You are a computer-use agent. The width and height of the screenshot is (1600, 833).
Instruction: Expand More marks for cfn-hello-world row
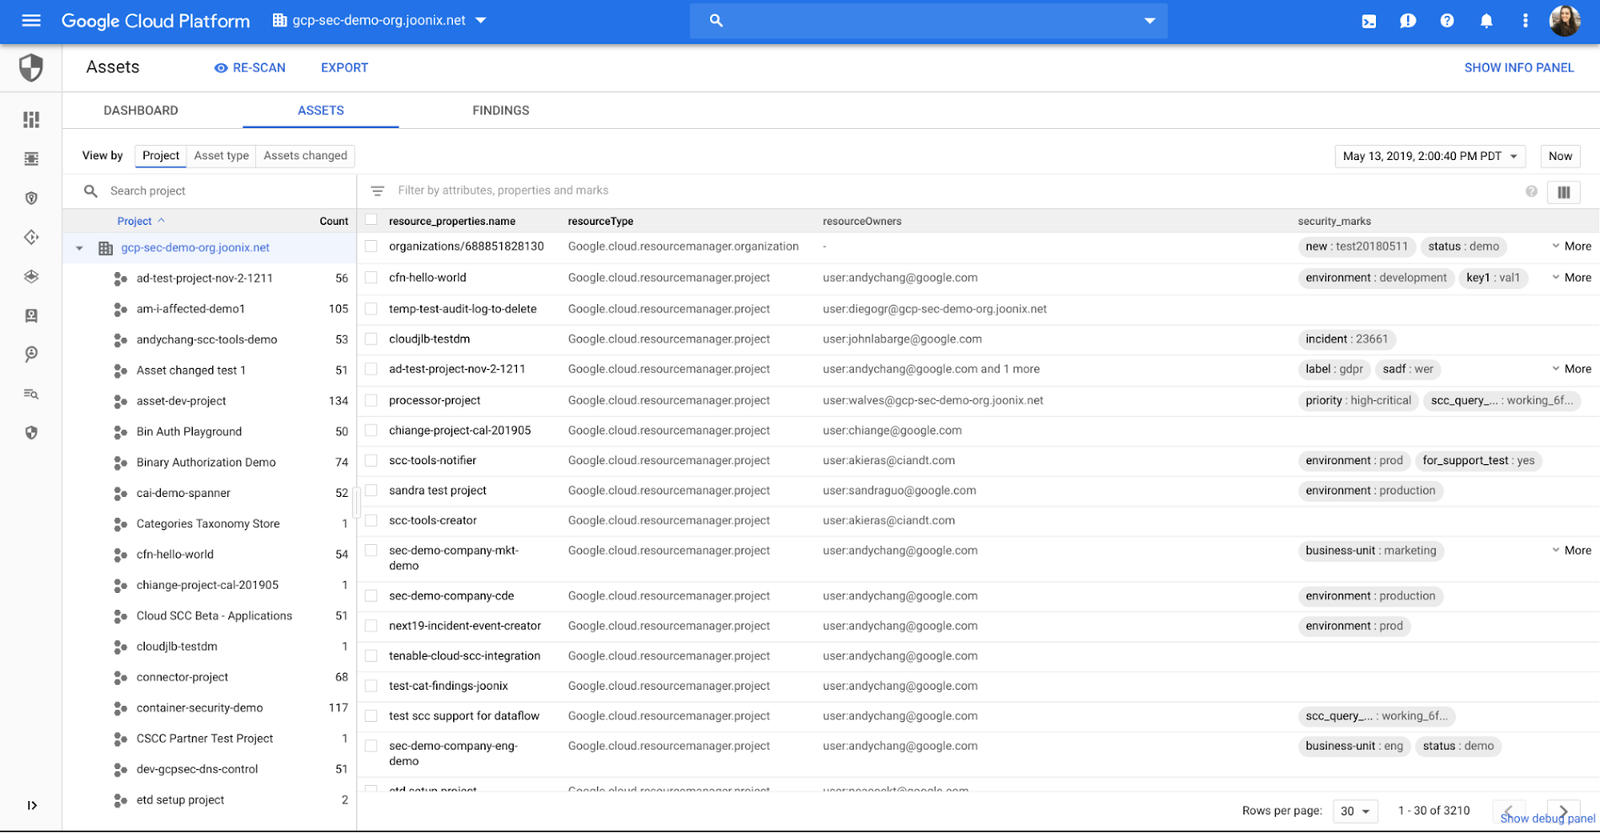pyautogui.click(x=1571, y=278)
